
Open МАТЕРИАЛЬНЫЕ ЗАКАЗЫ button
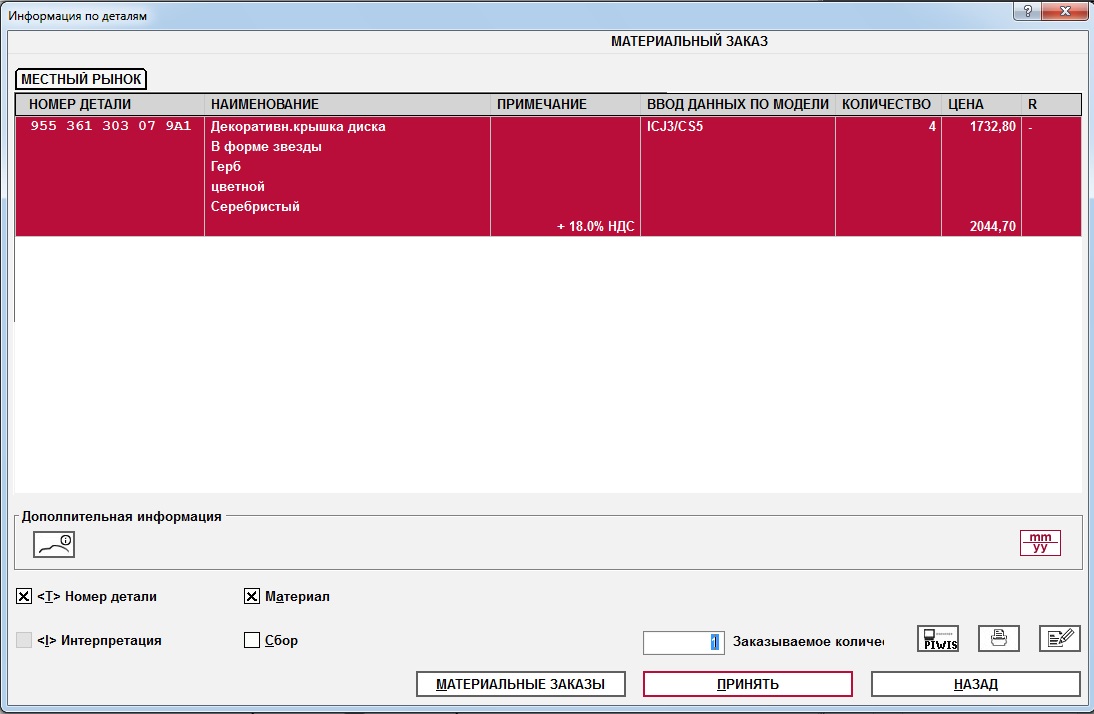tap(520, 684)
